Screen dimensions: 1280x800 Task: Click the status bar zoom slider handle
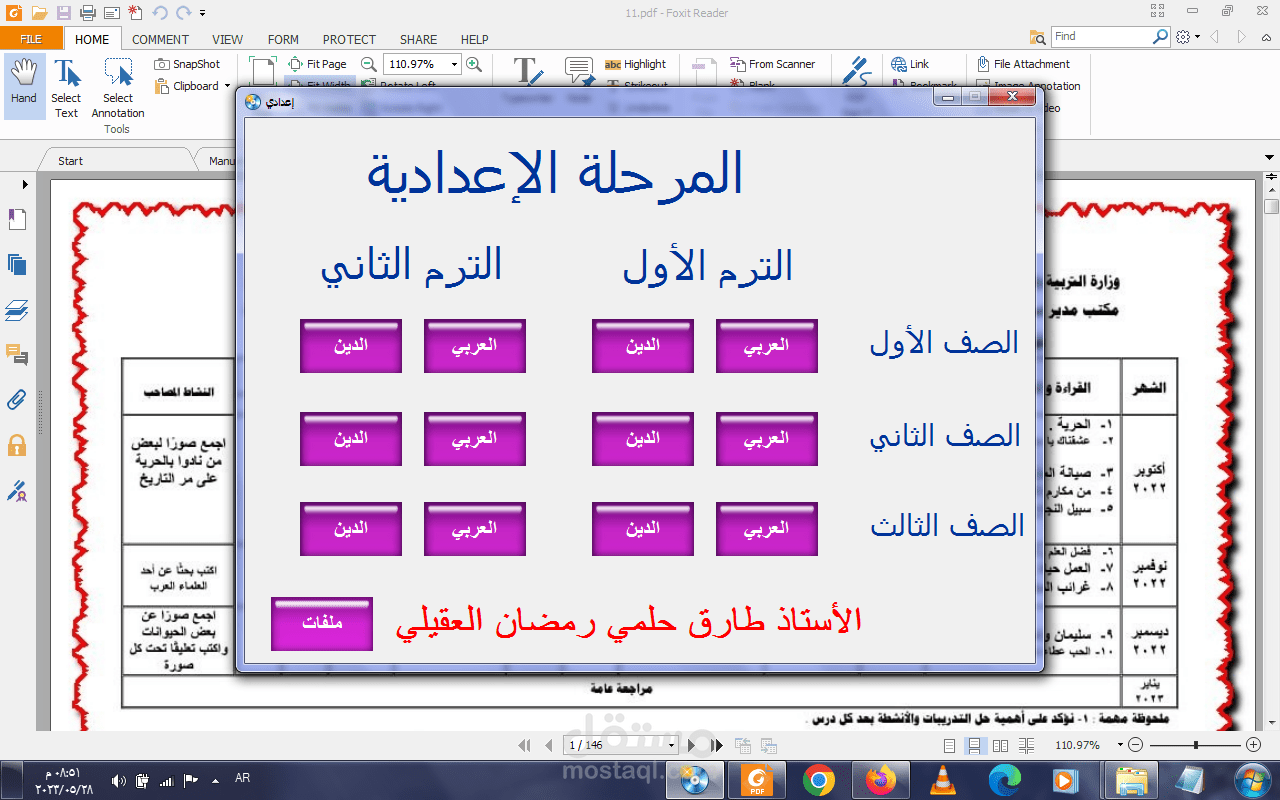point(1196,745)
